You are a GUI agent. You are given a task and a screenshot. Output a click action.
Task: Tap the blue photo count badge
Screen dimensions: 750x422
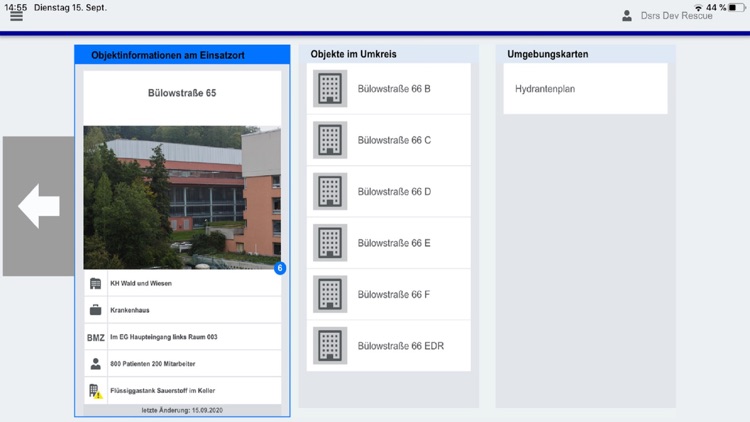point(280,268)
